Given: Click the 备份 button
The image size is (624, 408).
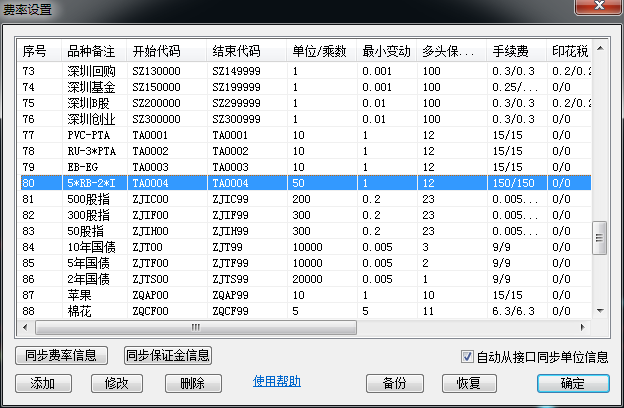Looking at the screenshot, I should [x=394, y=383].
